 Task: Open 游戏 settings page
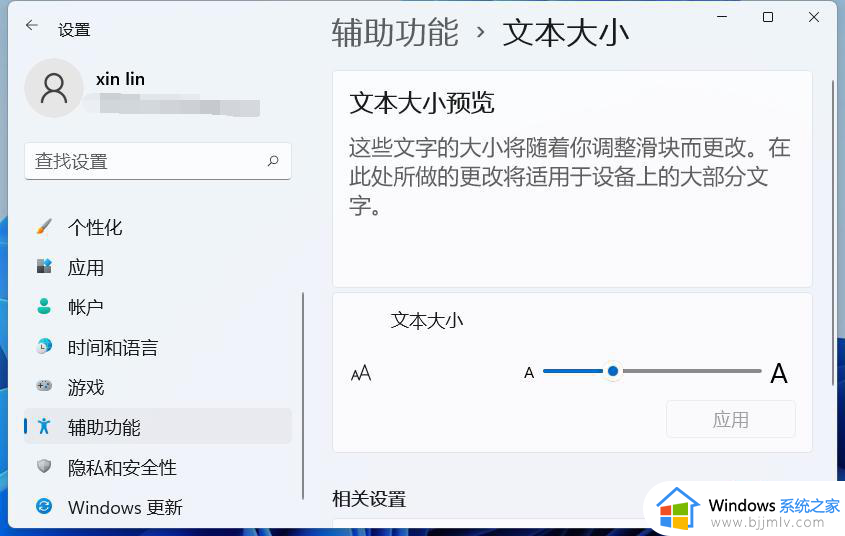[x=158, y=387]
